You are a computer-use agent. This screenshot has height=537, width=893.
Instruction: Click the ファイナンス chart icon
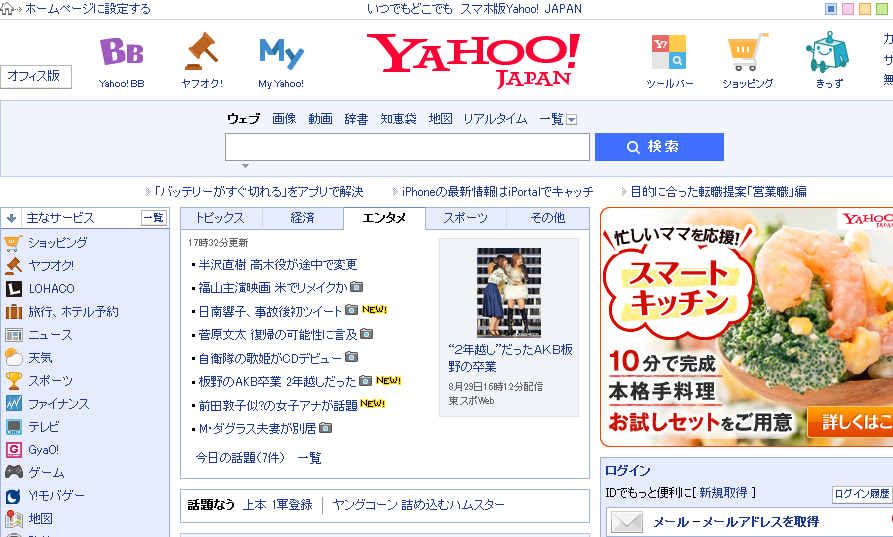pos(13,404)
